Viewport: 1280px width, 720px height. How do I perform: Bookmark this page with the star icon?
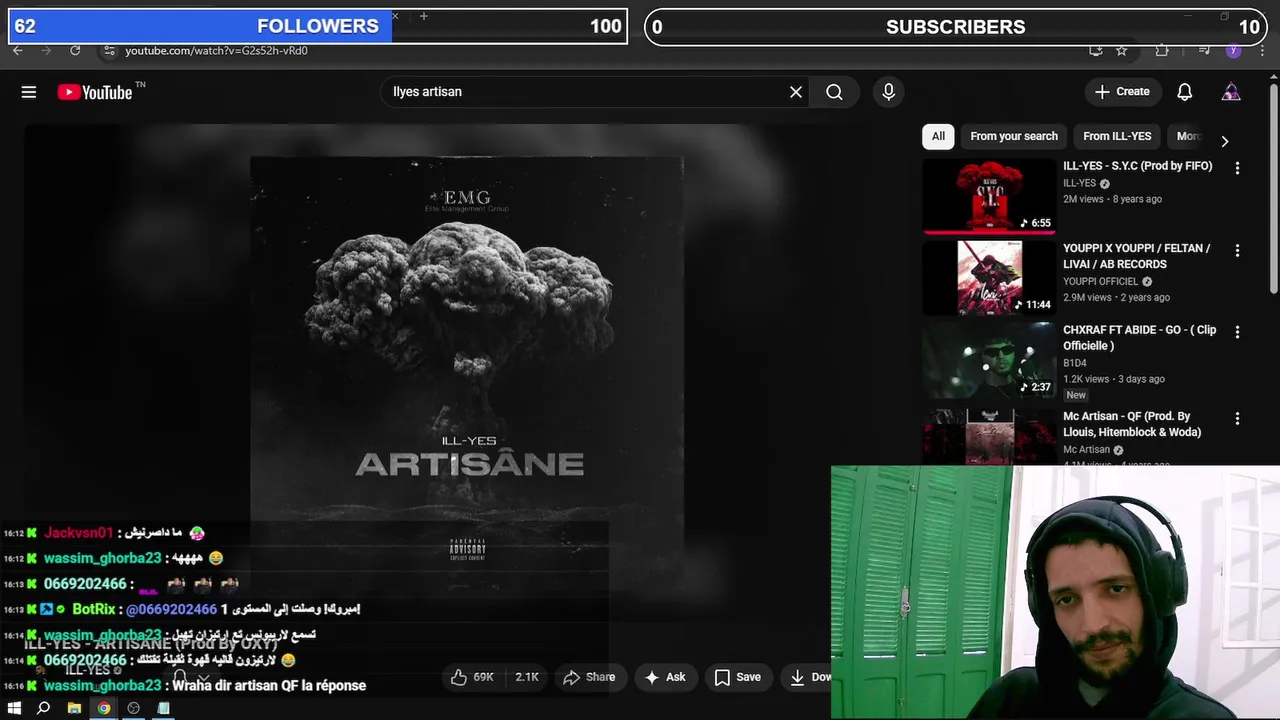1121,50
